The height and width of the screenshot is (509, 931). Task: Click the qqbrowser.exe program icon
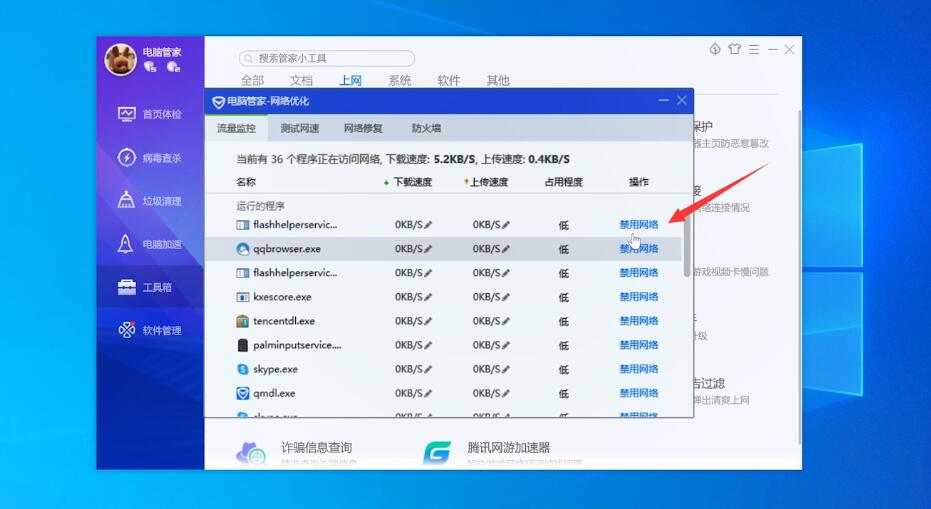tap(243, 249)
